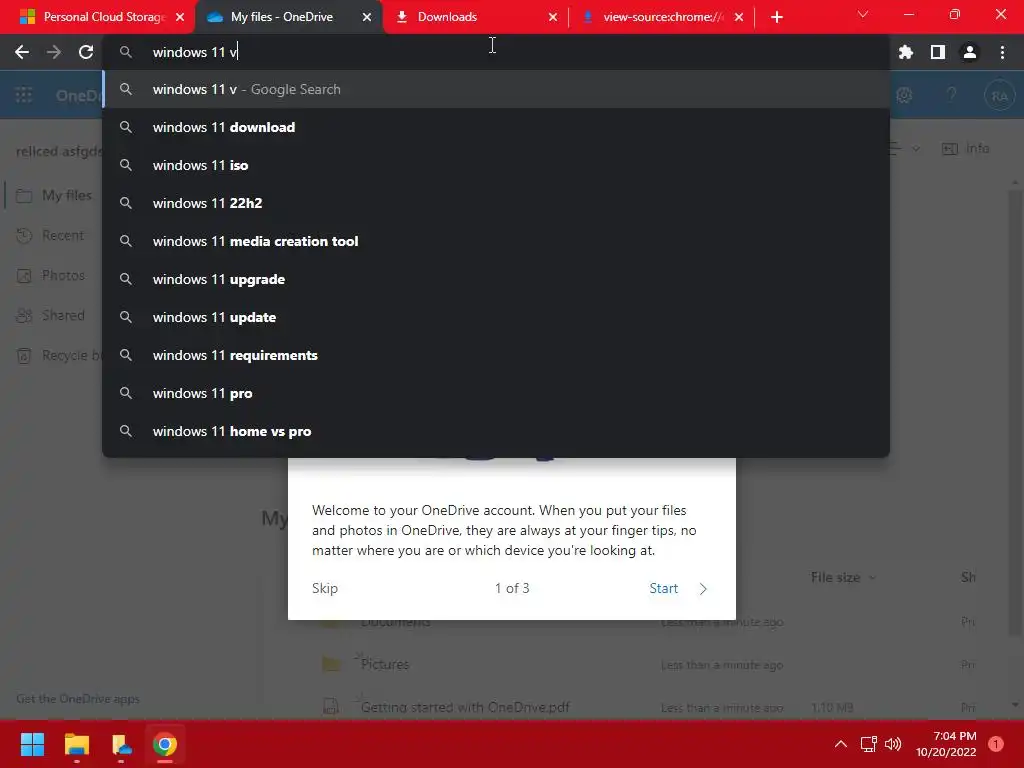The image size is (1024, 768).
Task: Pick the 'windows 11 home vs pro' suggestion
Action: 496,431
